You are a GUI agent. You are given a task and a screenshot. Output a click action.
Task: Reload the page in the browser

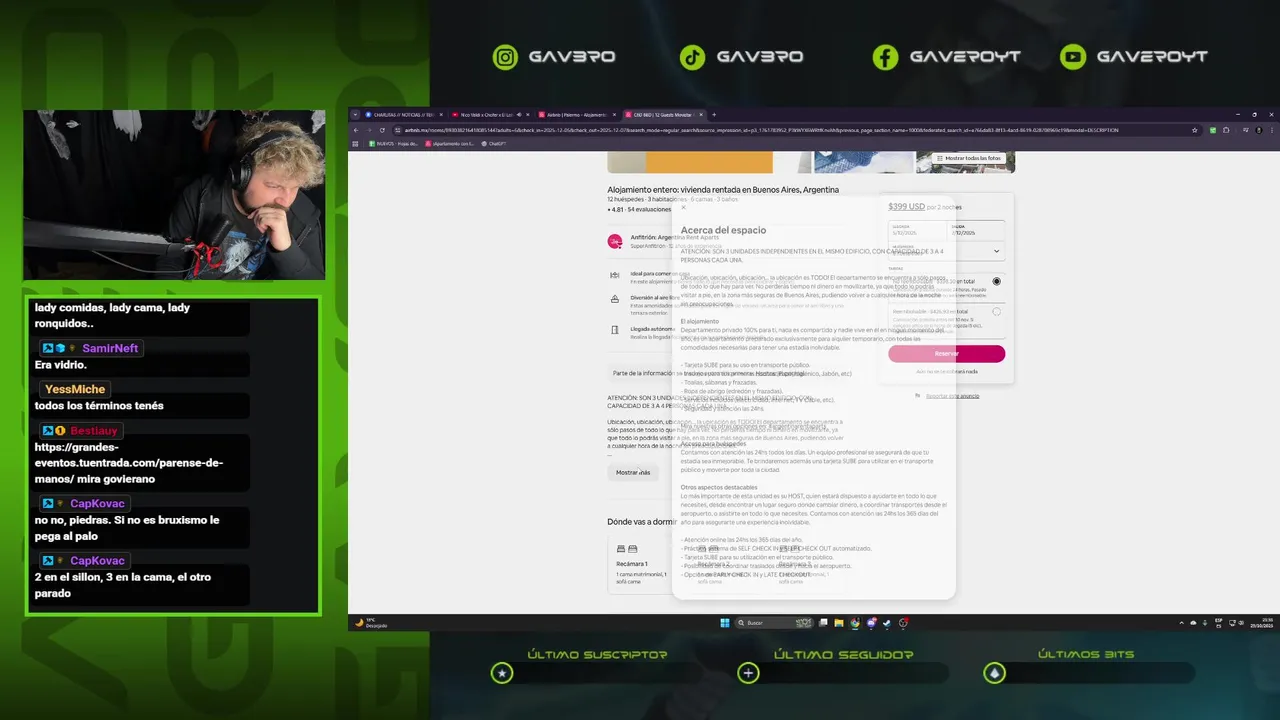click(x=382, y=130)
